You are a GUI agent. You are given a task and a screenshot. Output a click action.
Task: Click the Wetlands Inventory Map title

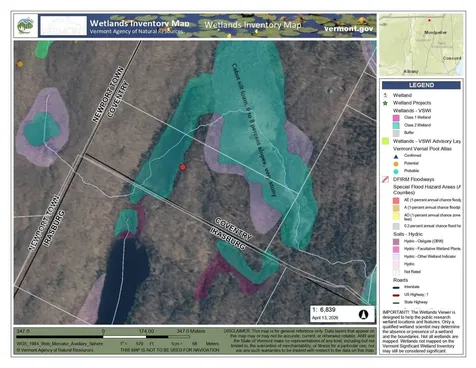[x=139, y=23]
